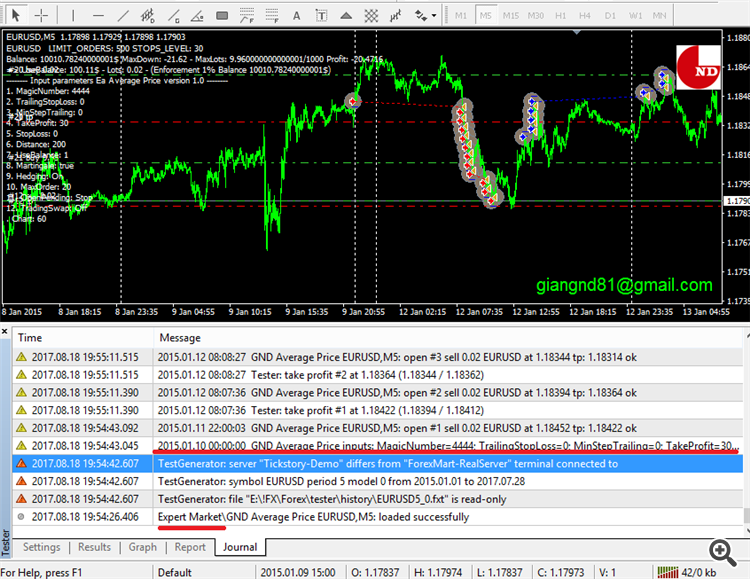Select the 'take profit #1 at 1.18422' row
Screen dimensions: 750x579
pyautogui.click(x=378, y=411)
